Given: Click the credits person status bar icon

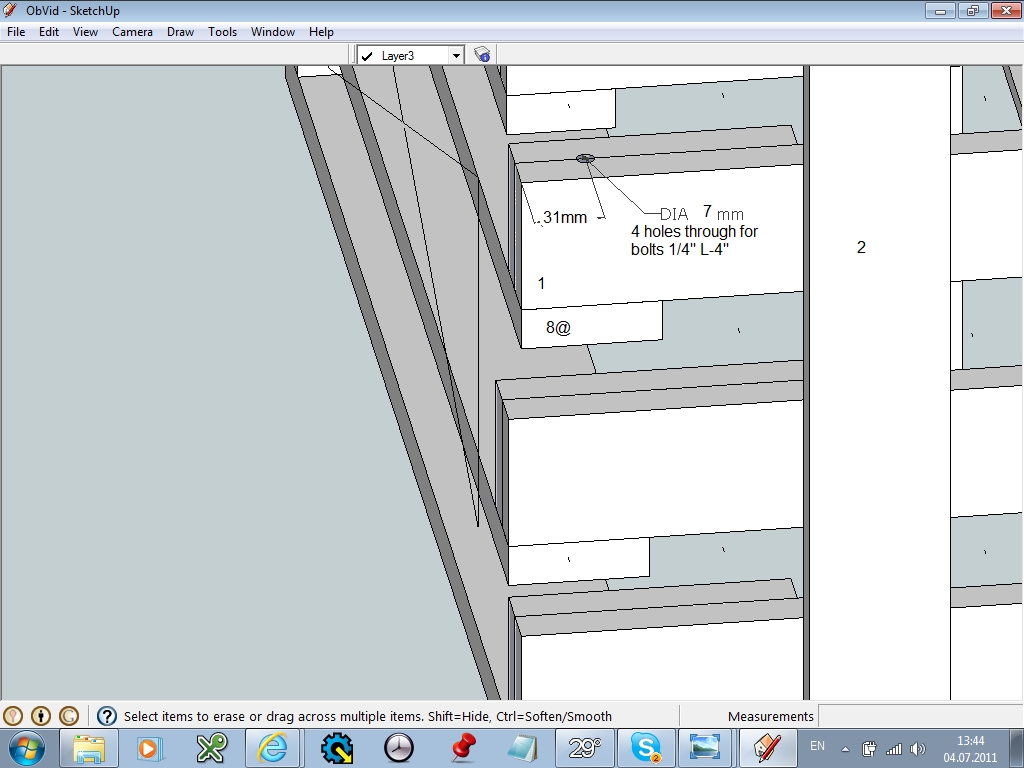Looking at the screenshot, I should click(40, 716).
